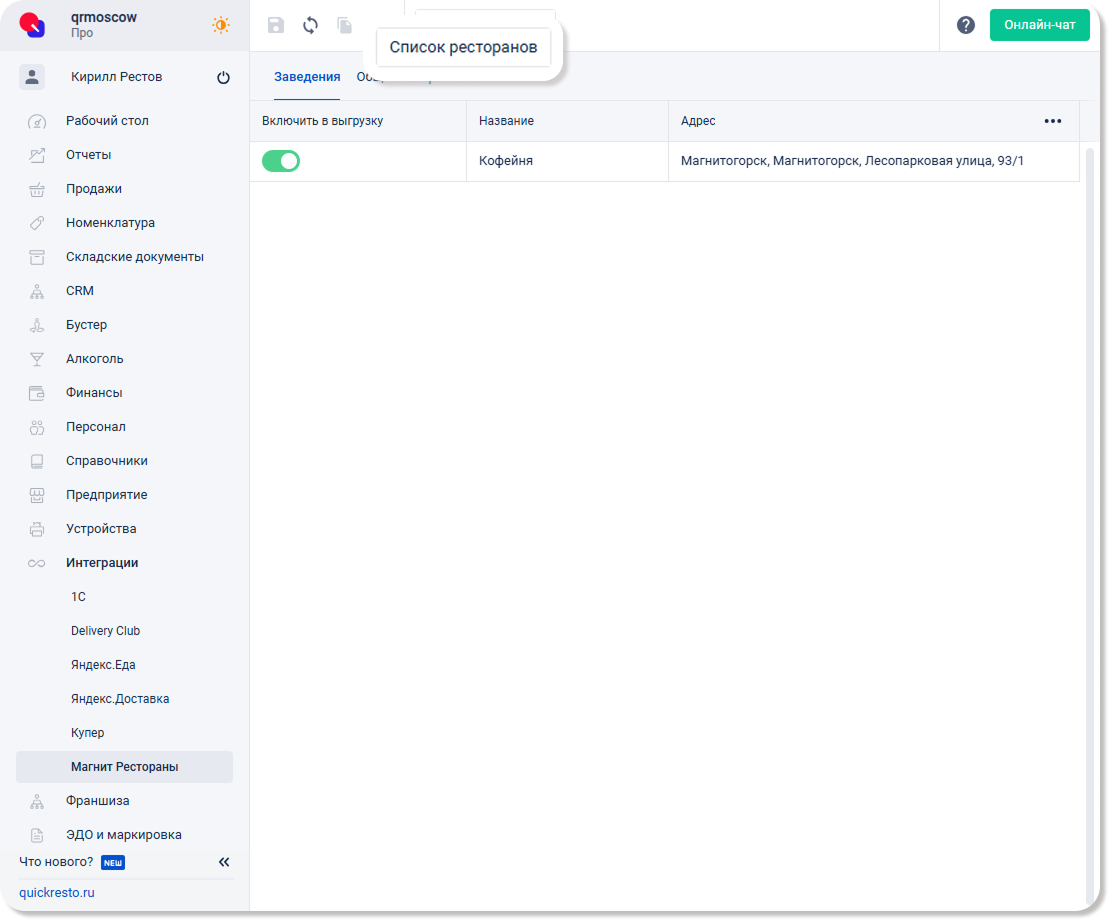Click the refresh sync icon in toolbar

(310, 26)
